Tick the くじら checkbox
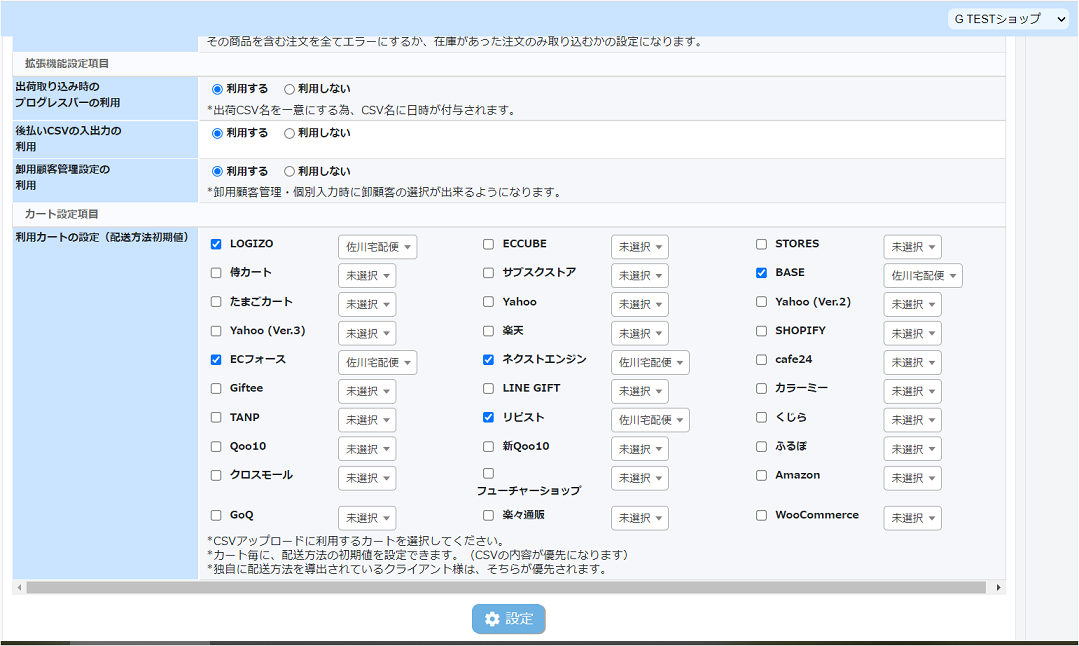 tap(761, 418)
